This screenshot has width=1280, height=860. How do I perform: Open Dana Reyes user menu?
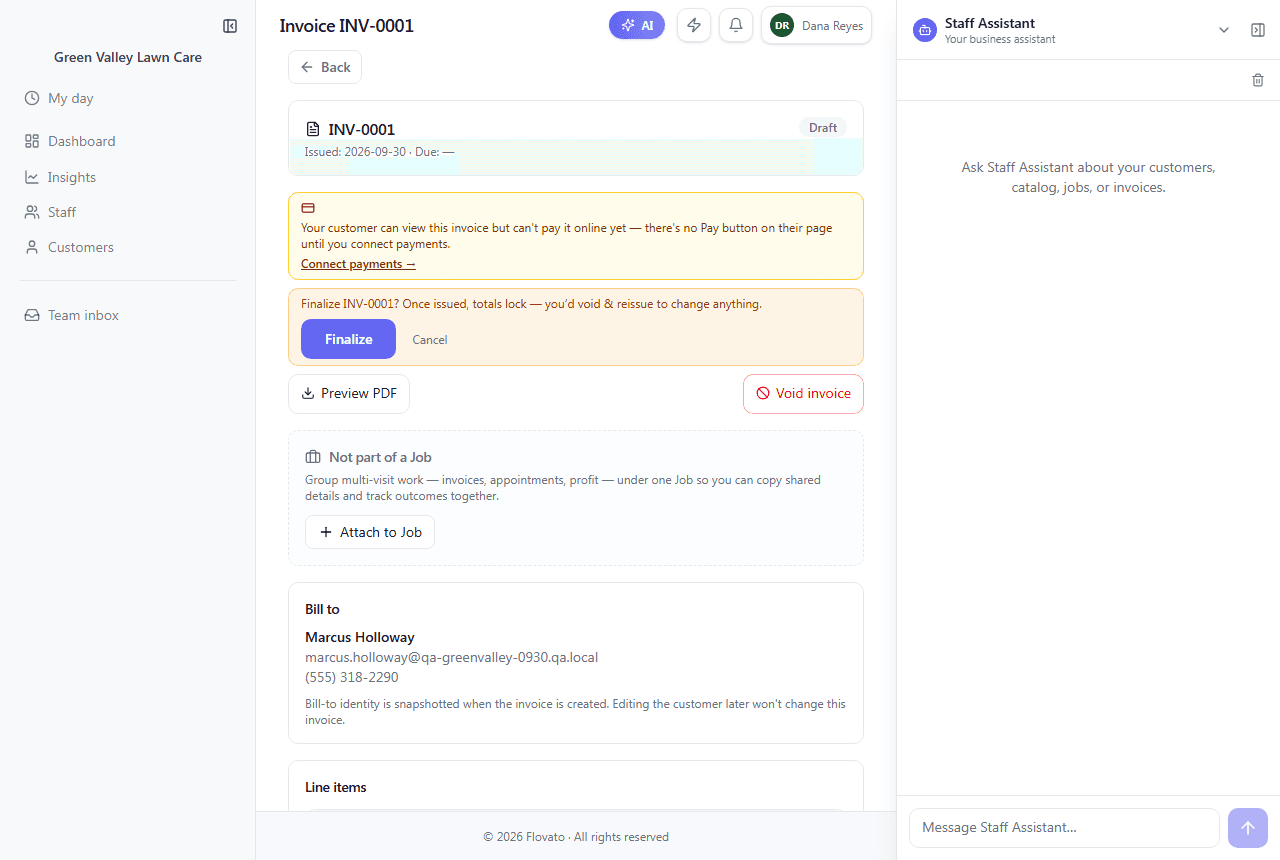click(x=816, y=26)
